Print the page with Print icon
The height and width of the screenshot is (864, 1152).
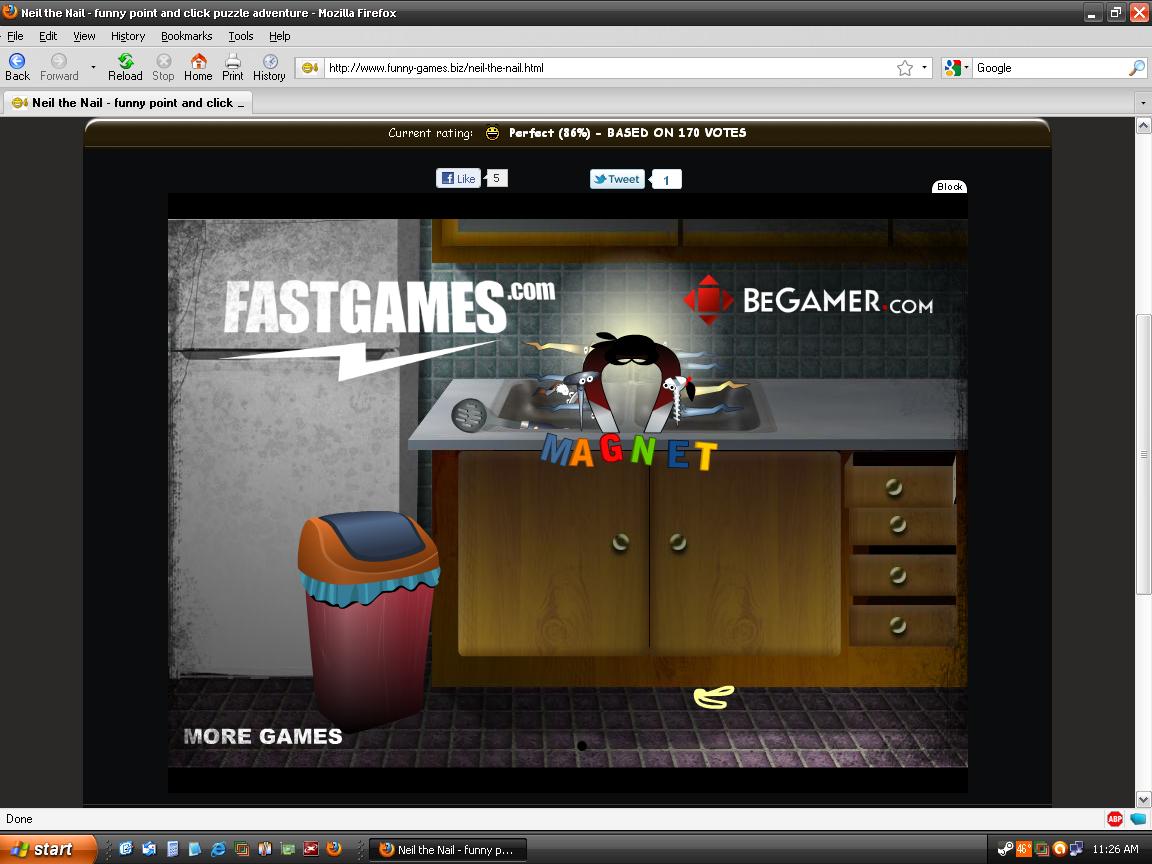tap(232, 67)
